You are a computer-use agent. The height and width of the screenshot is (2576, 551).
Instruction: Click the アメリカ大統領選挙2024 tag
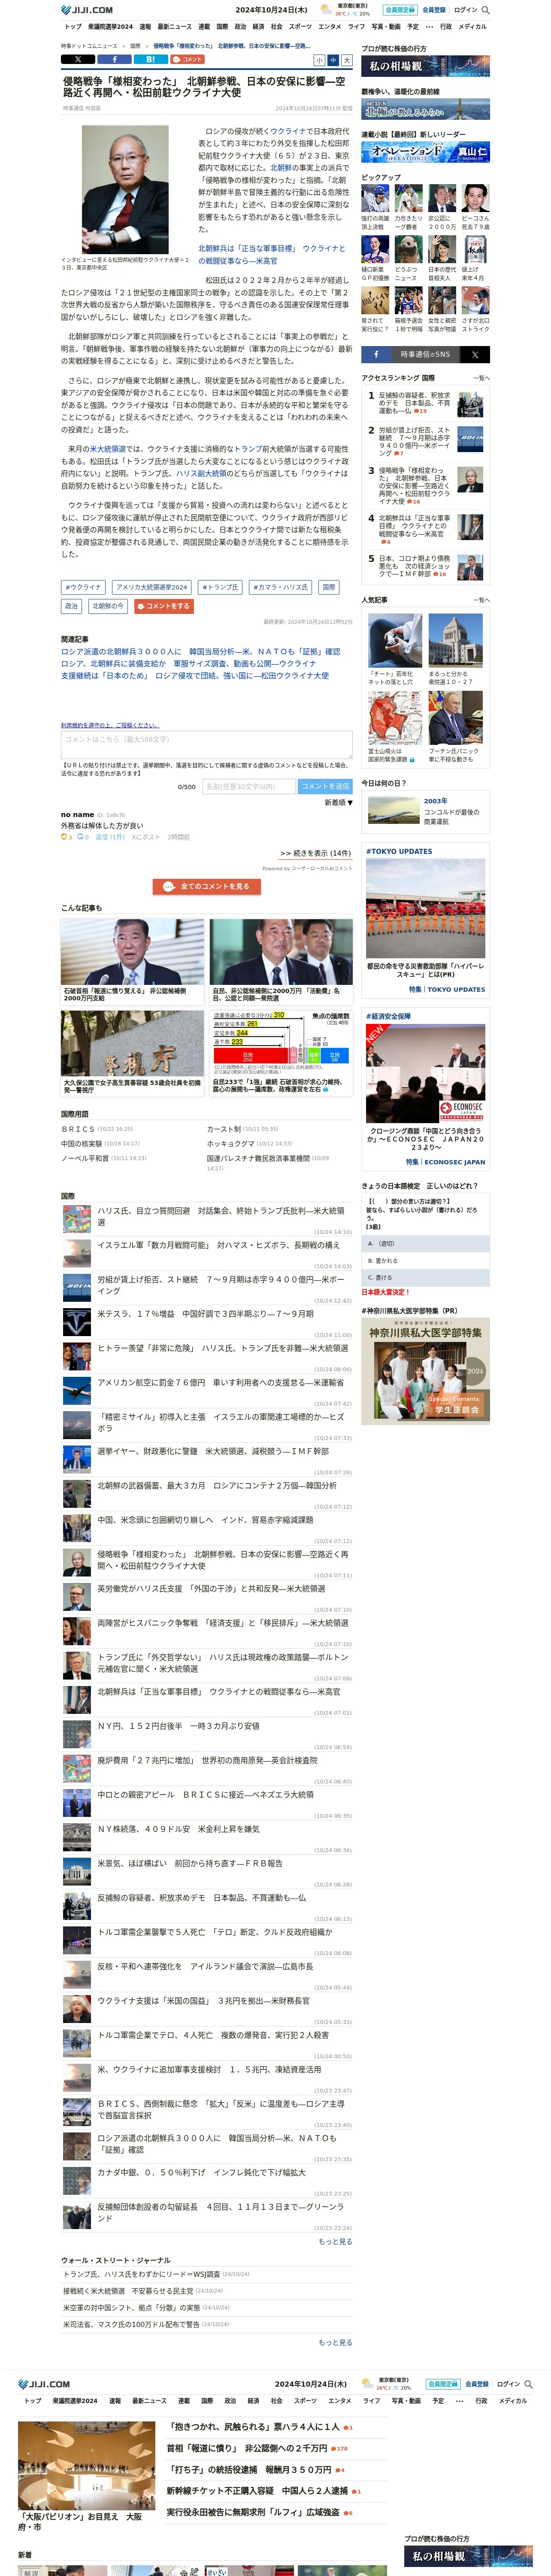(151, 587)
